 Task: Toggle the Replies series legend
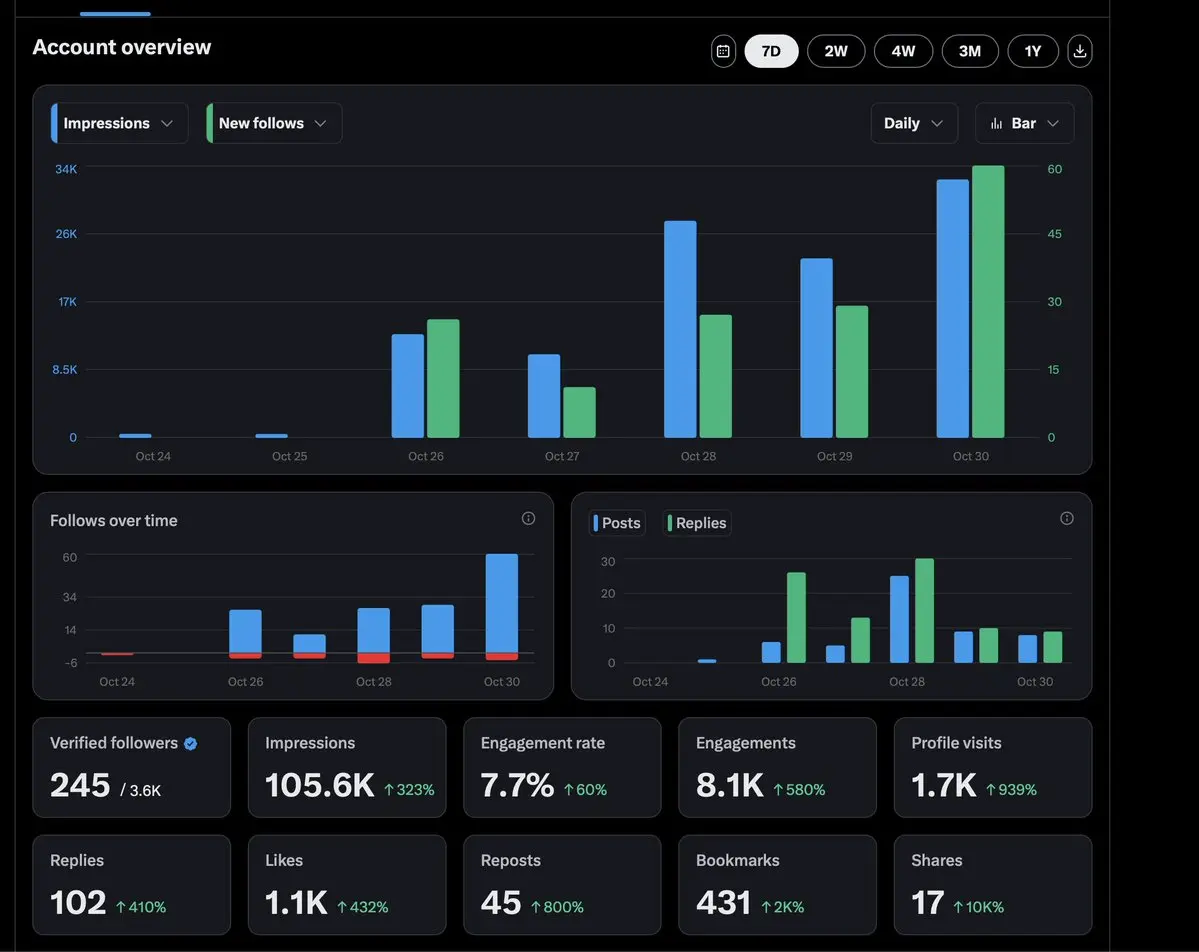697,523
